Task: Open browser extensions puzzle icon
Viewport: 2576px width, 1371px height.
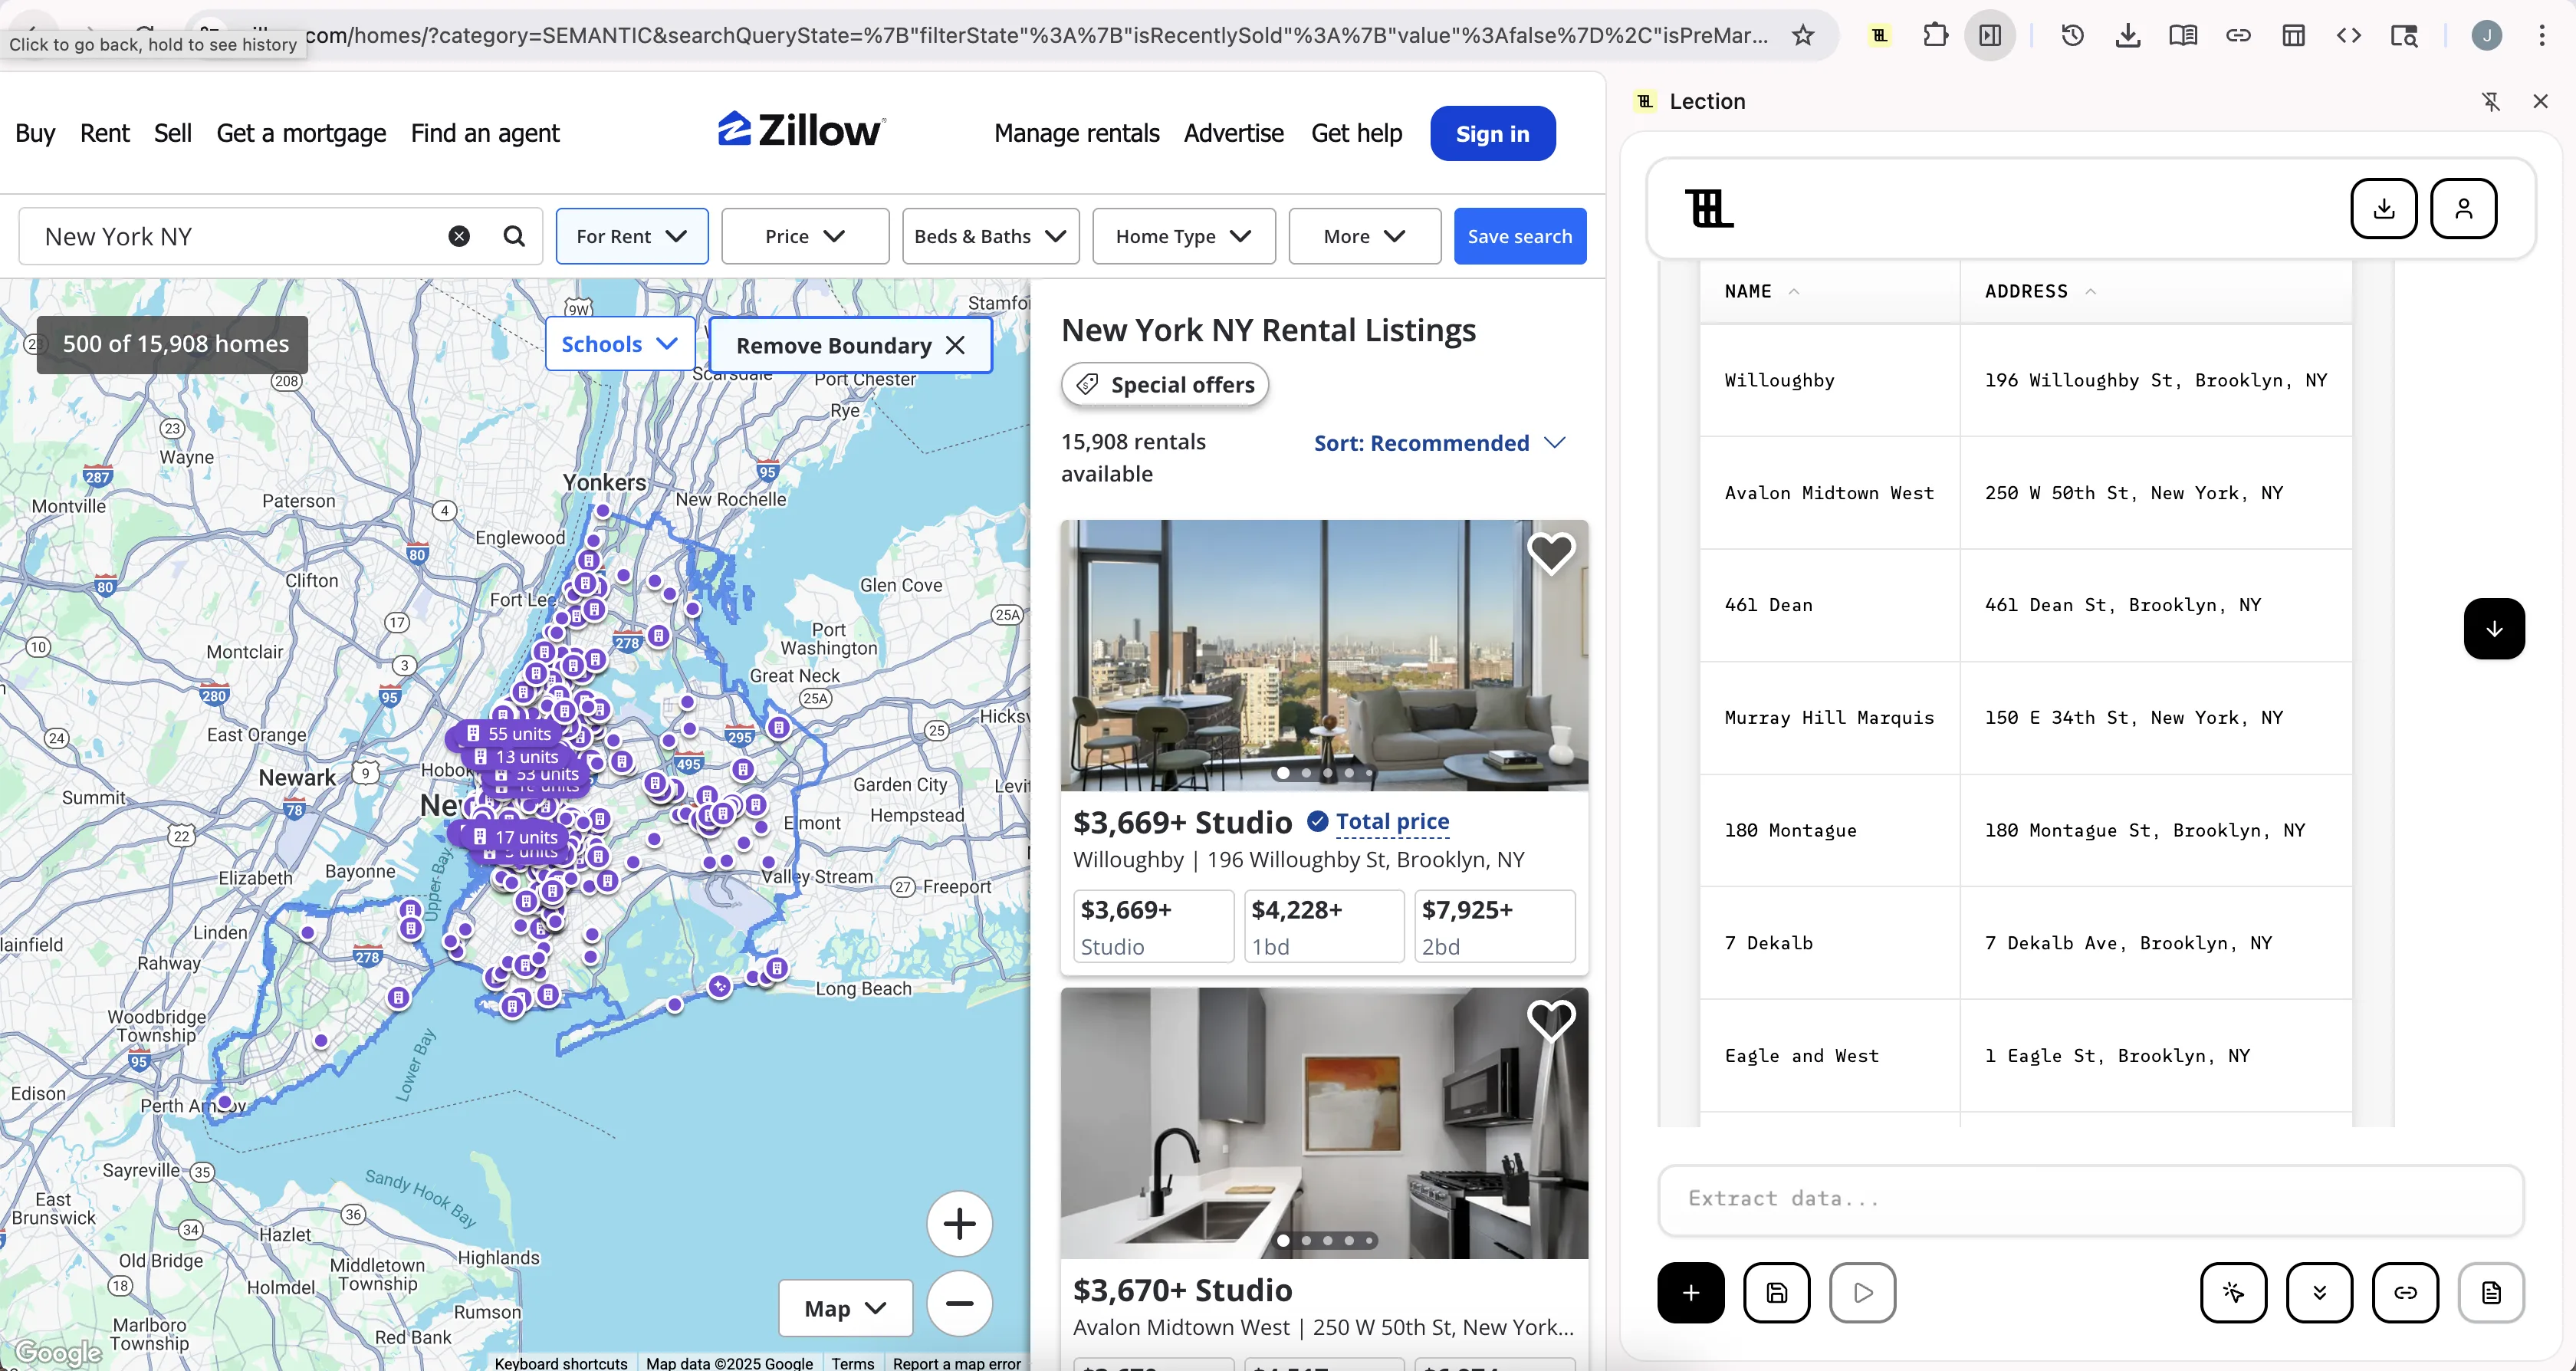Action: [1934, 35]
